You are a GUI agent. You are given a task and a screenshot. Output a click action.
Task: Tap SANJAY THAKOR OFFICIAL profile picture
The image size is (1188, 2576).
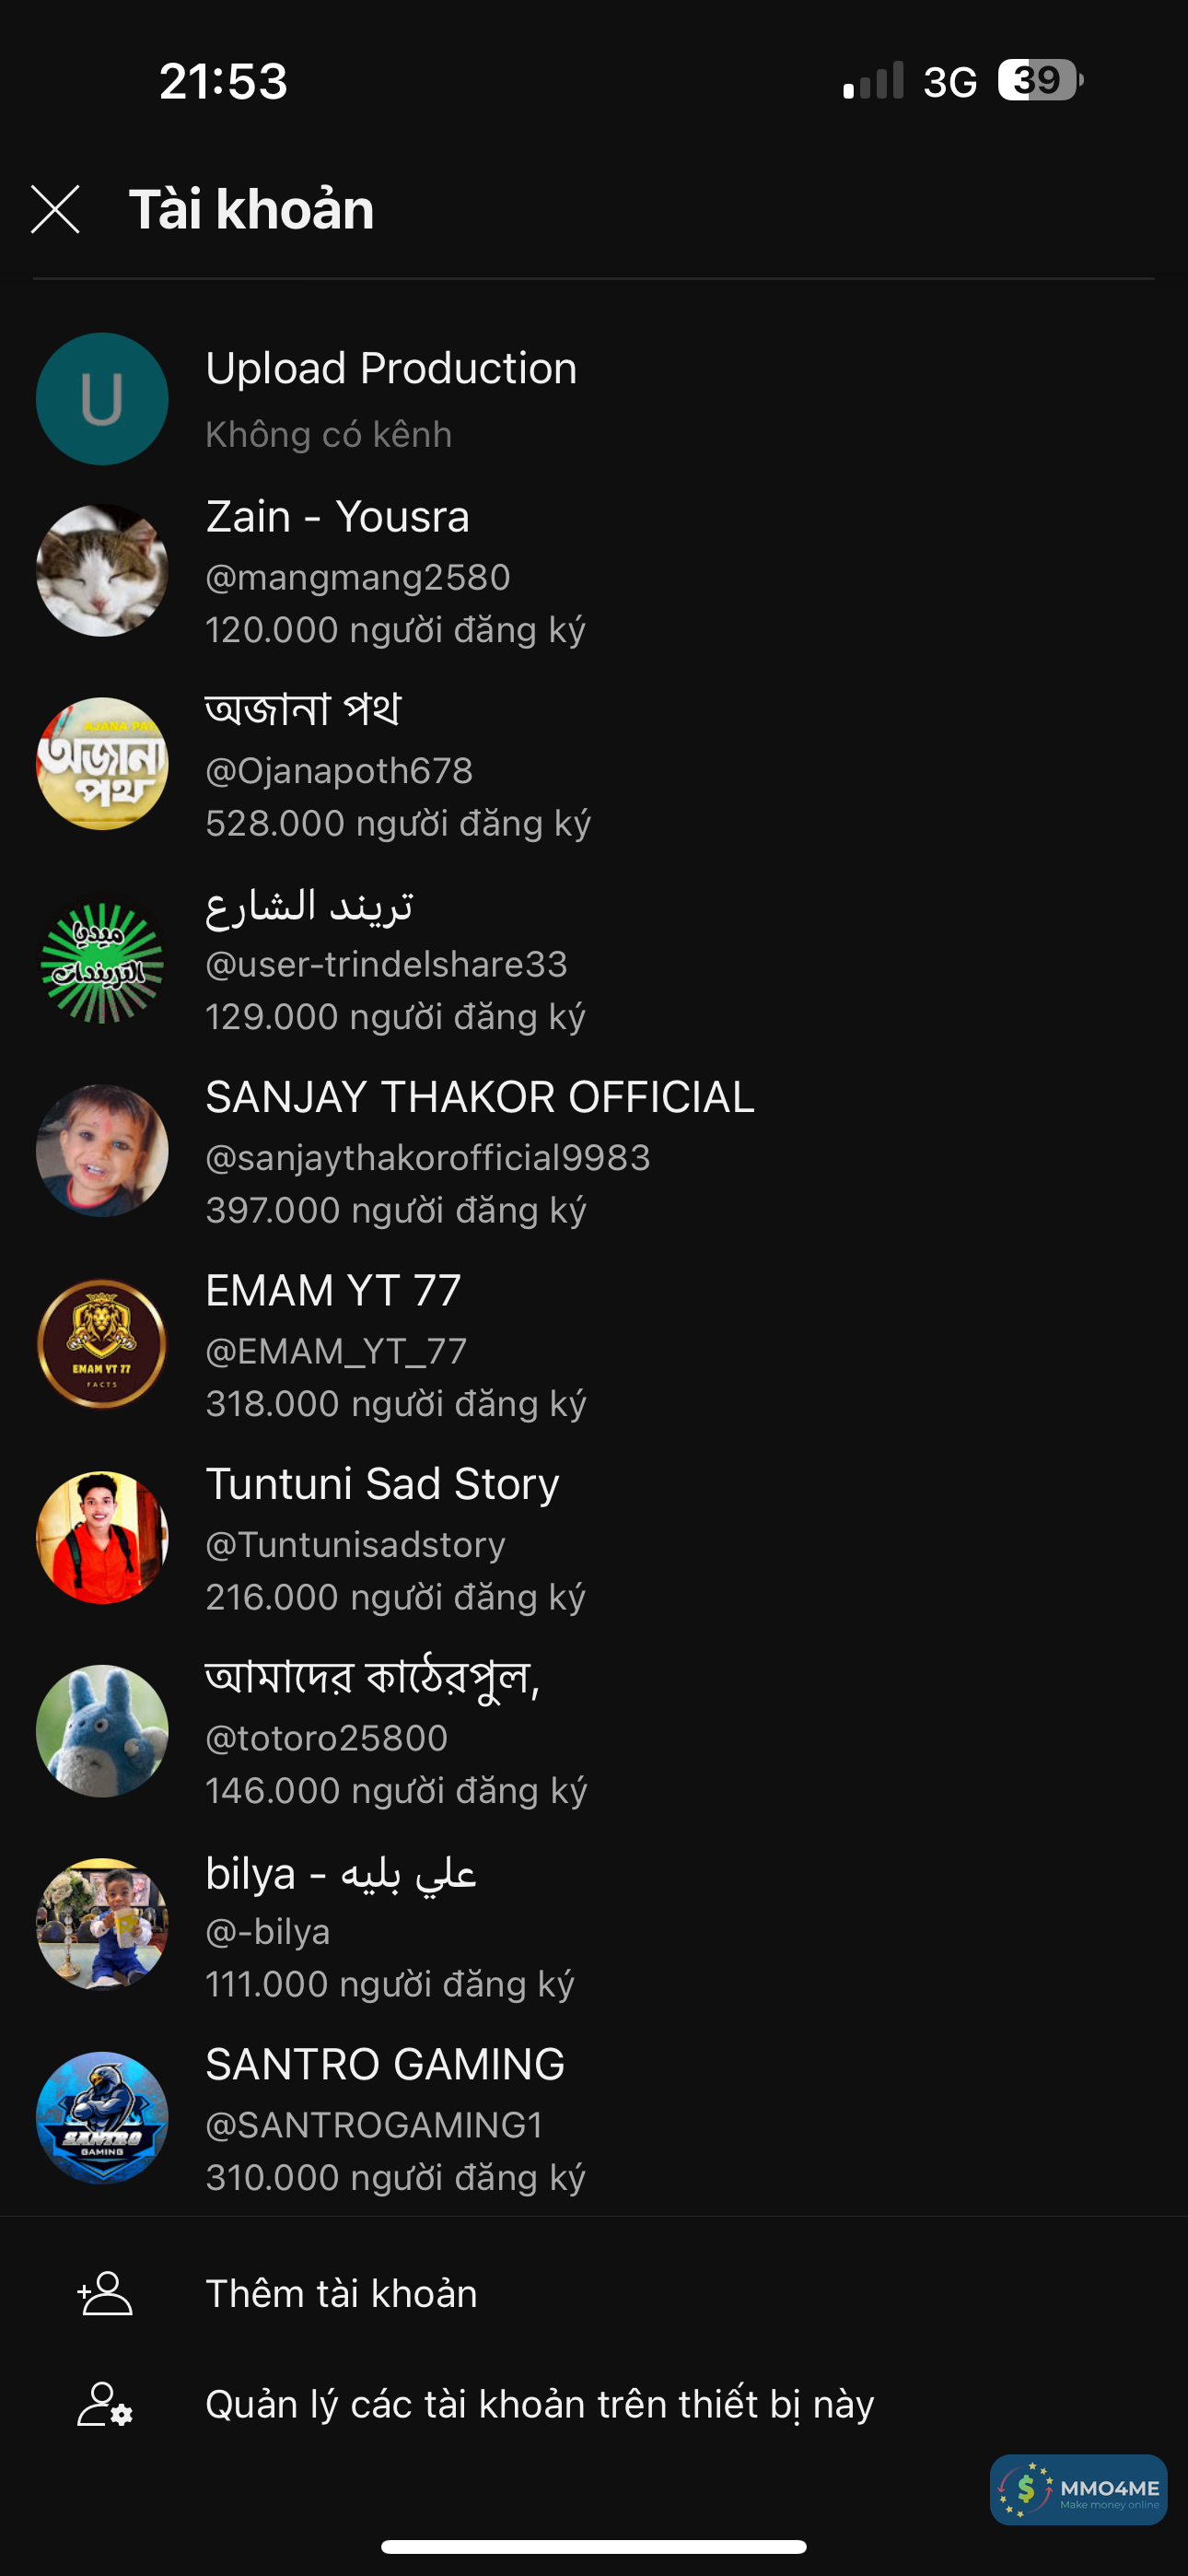point(102,1151)
